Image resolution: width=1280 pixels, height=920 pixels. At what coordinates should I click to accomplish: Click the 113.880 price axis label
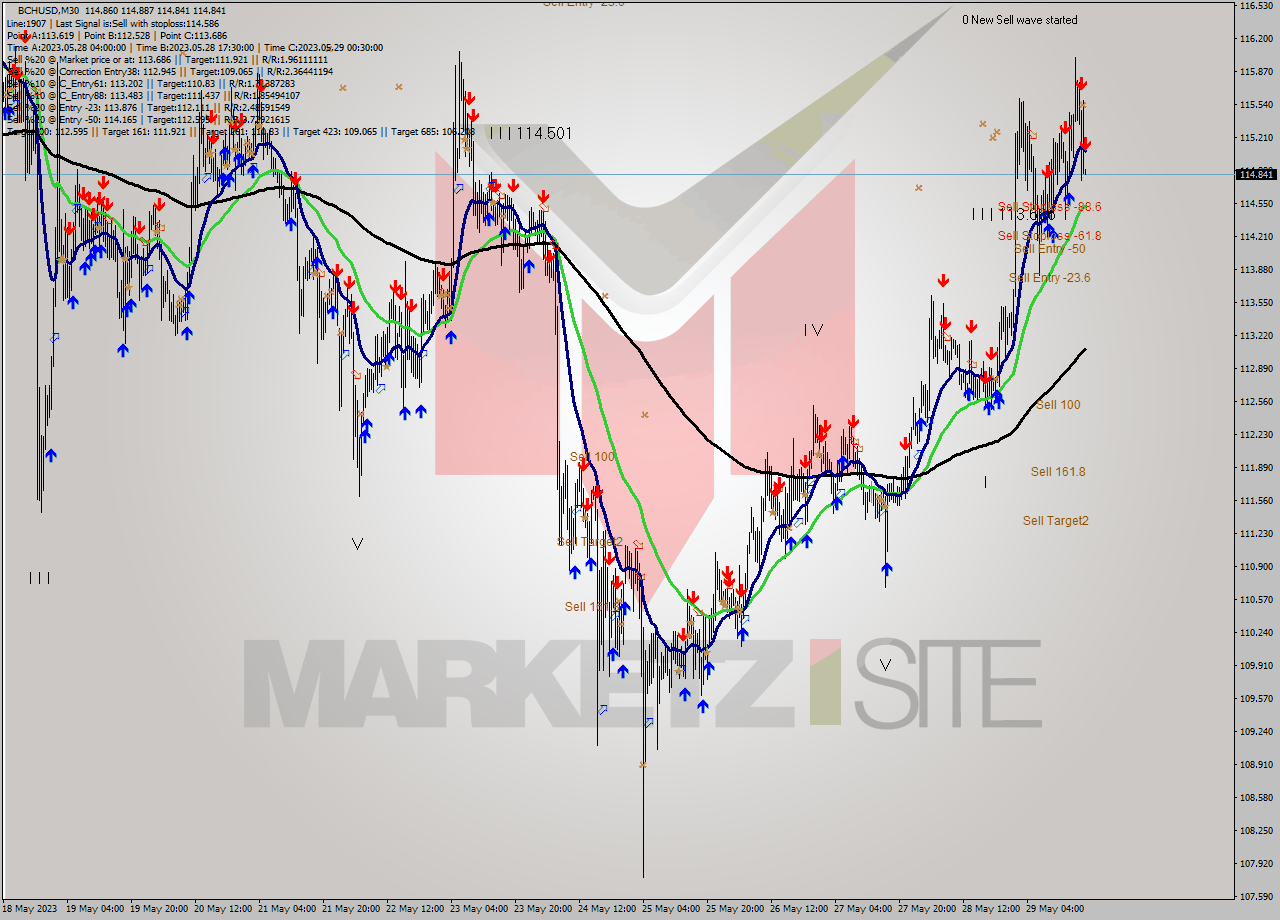[x=1256, y=270]
